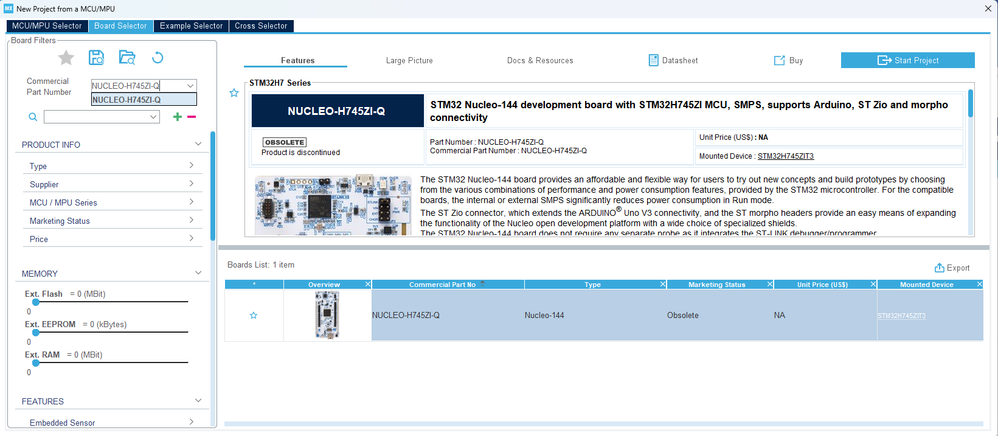Open STM32H745ZIT3 mounted device link in details
998x436 pixels.
coord(786,155)
